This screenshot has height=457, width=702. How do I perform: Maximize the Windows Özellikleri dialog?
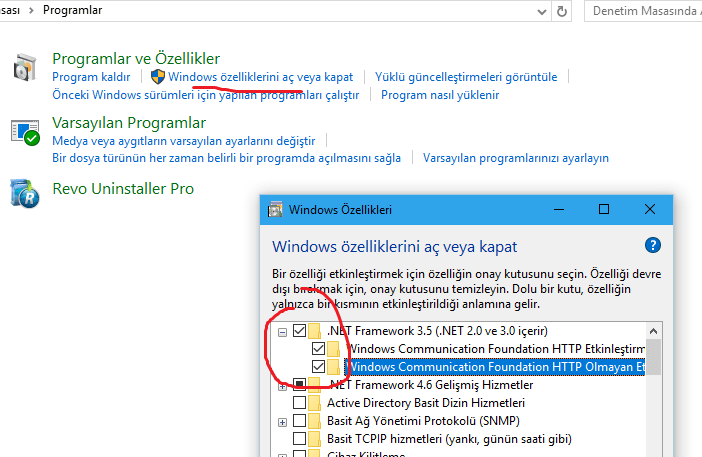pos(604,209)
